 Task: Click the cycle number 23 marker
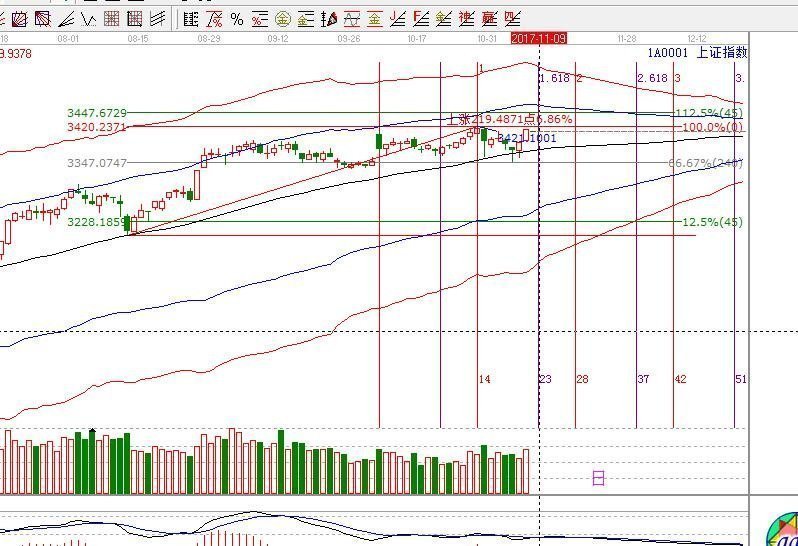(x=546, y=379)
